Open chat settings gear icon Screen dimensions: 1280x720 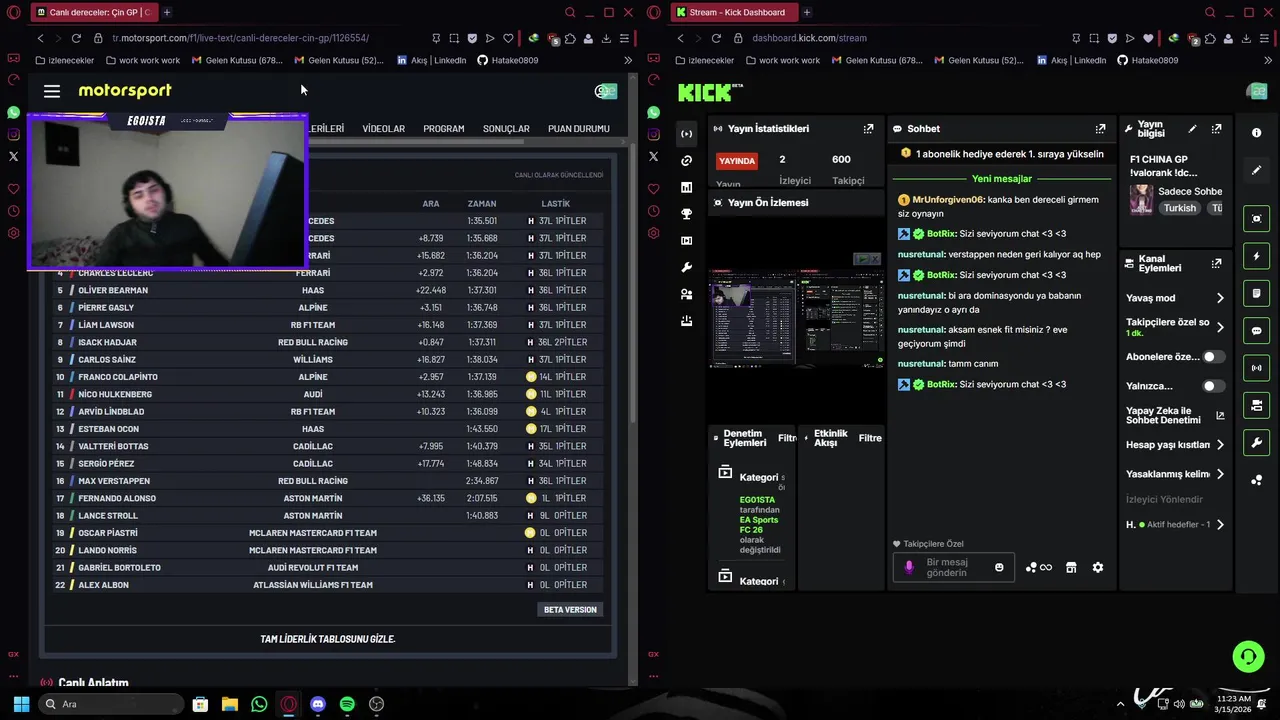1098,568
